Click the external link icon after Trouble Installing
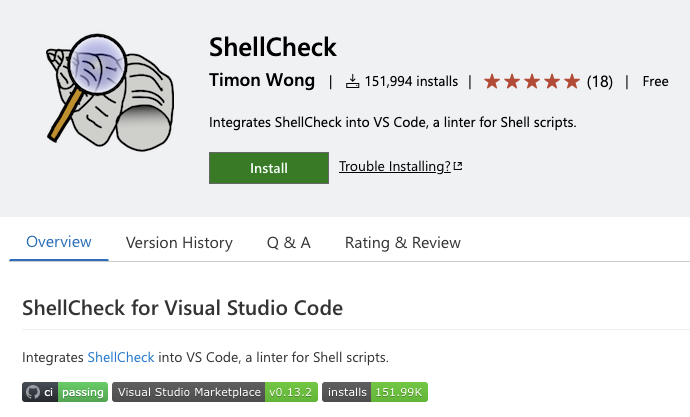Screen dimensions: 690x417 [458, 166]
